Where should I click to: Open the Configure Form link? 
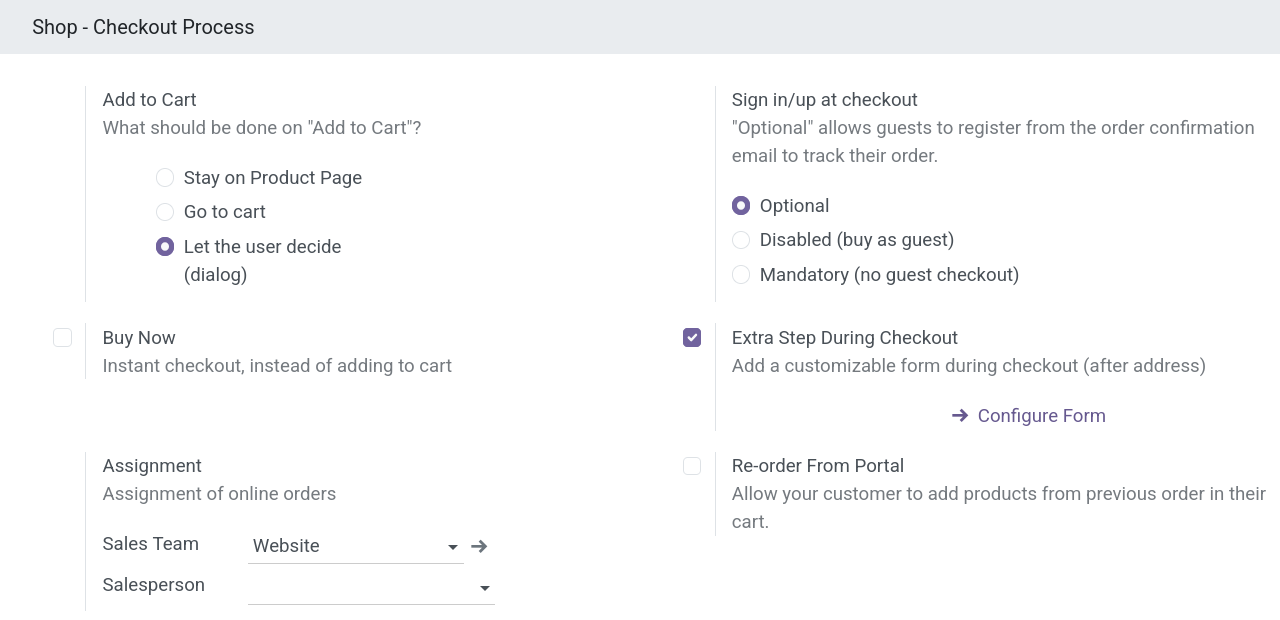[x=1041, y=416]
